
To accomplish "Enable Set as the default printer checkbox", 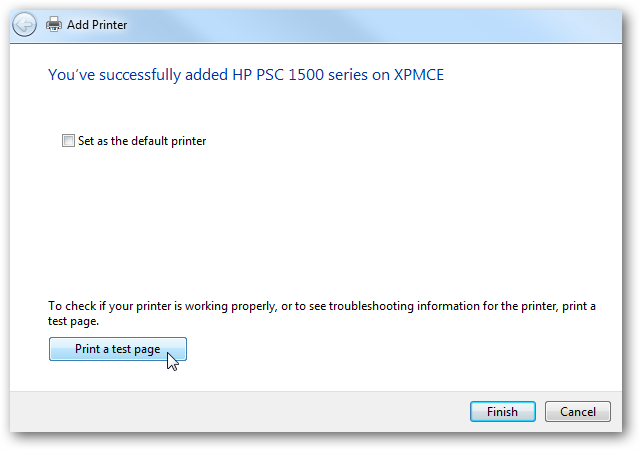I will (68, 140).
